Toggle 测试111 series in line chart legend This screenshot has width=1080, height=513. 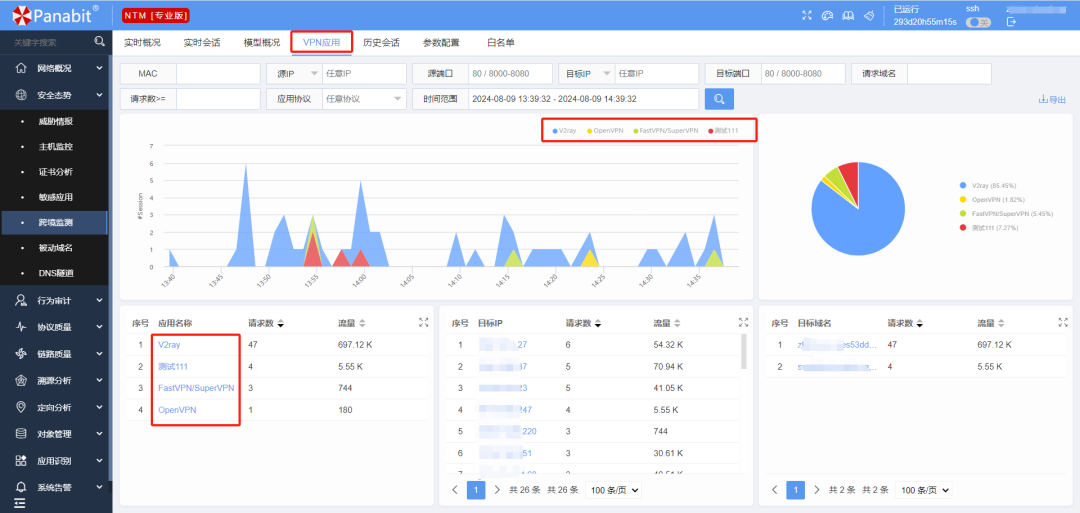[723, 130]
